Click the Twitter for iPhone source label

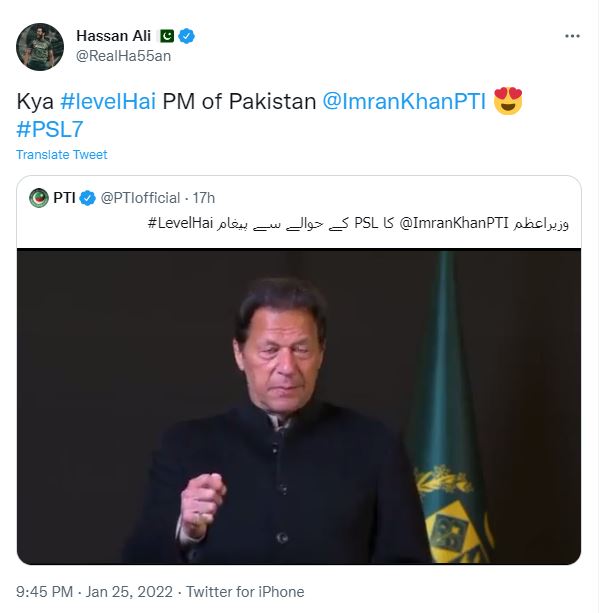pos(245,592)
